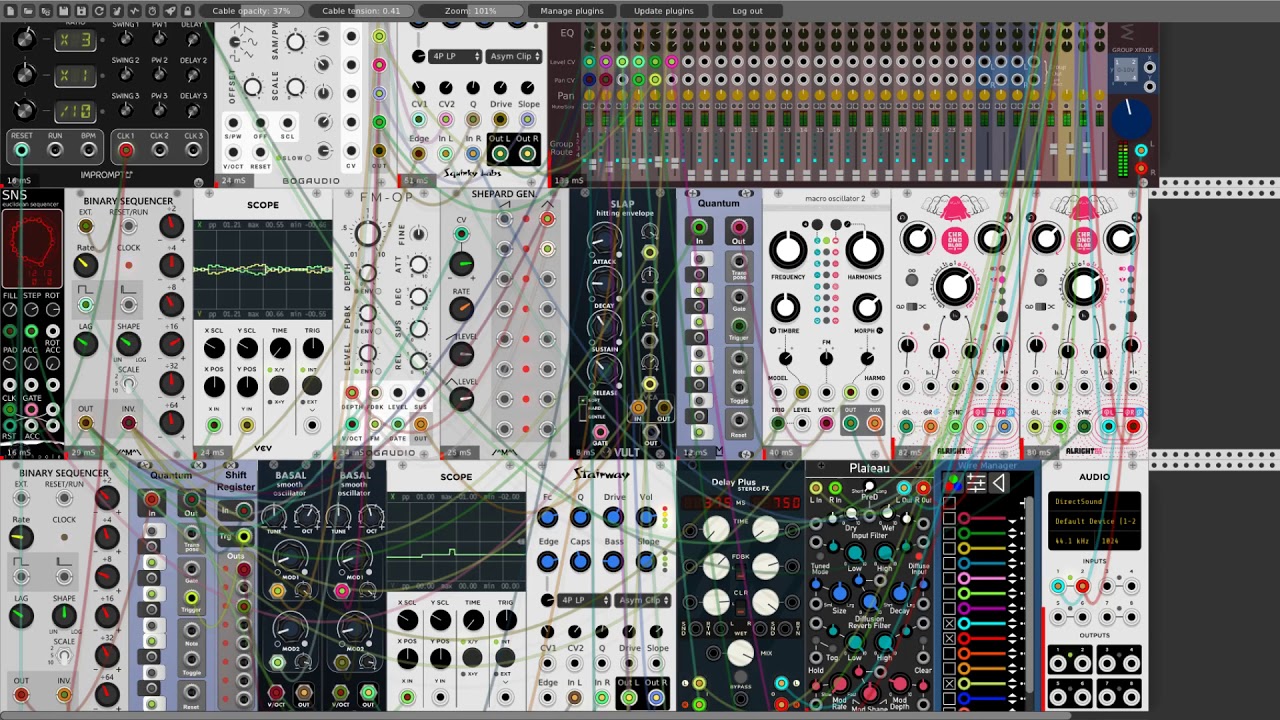Open Audio Default Device selector
The image size is (1280, 720).
click(1095, 521)
